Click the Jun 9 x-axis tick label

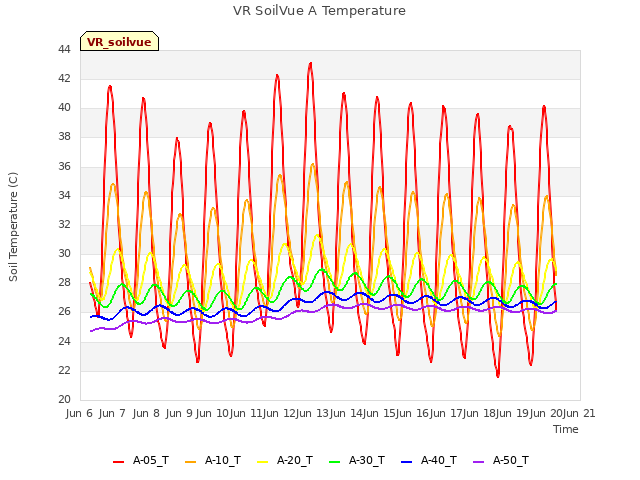tap(179, 413)
